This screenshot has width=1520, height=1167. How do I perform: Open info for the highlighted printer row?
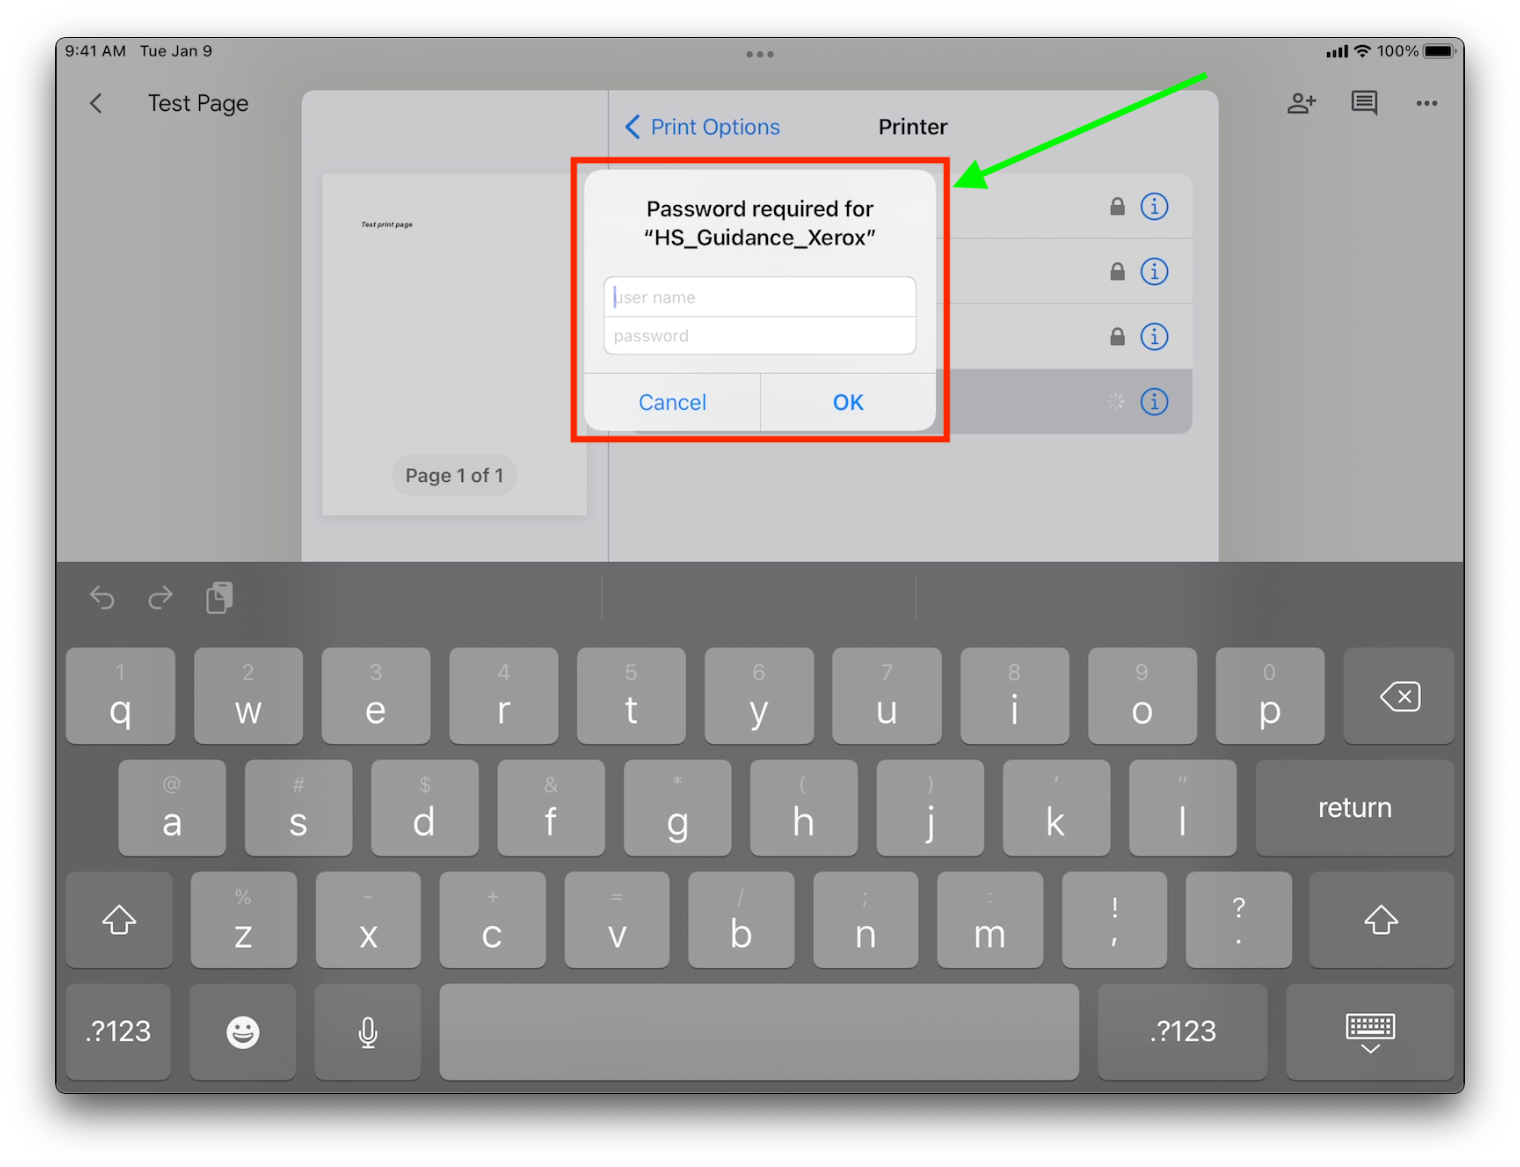1154,402
